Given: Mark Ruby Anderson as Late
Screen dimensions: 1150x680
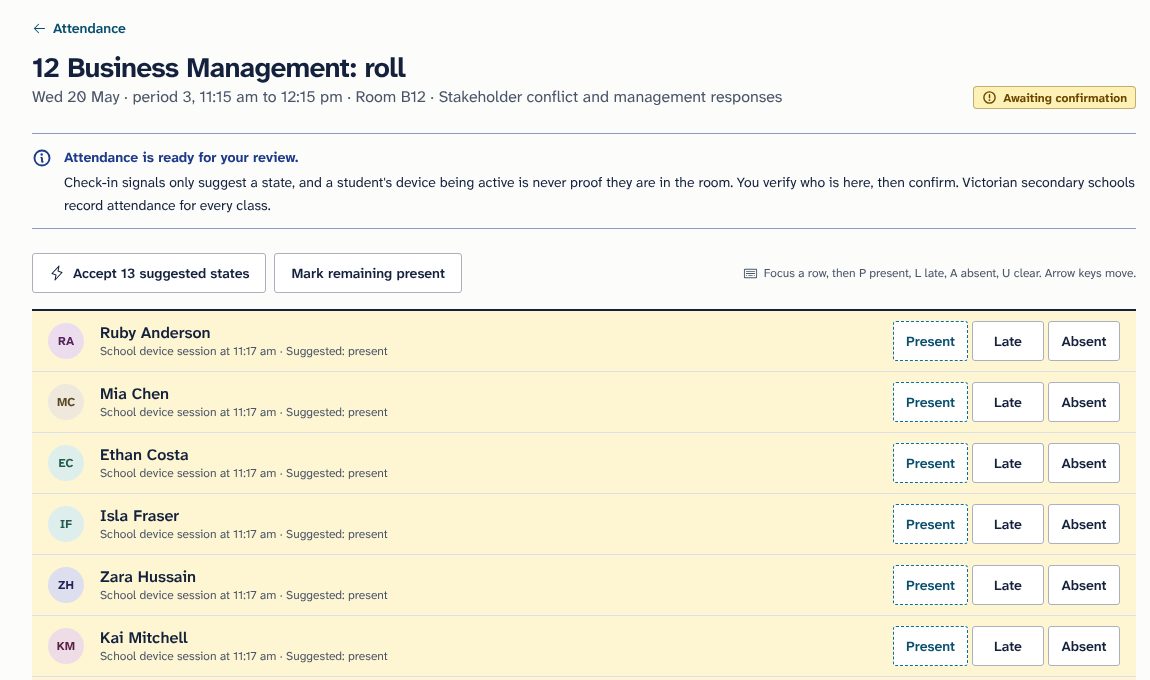Looking at the screenshot, I should (x=1008, y=341).
